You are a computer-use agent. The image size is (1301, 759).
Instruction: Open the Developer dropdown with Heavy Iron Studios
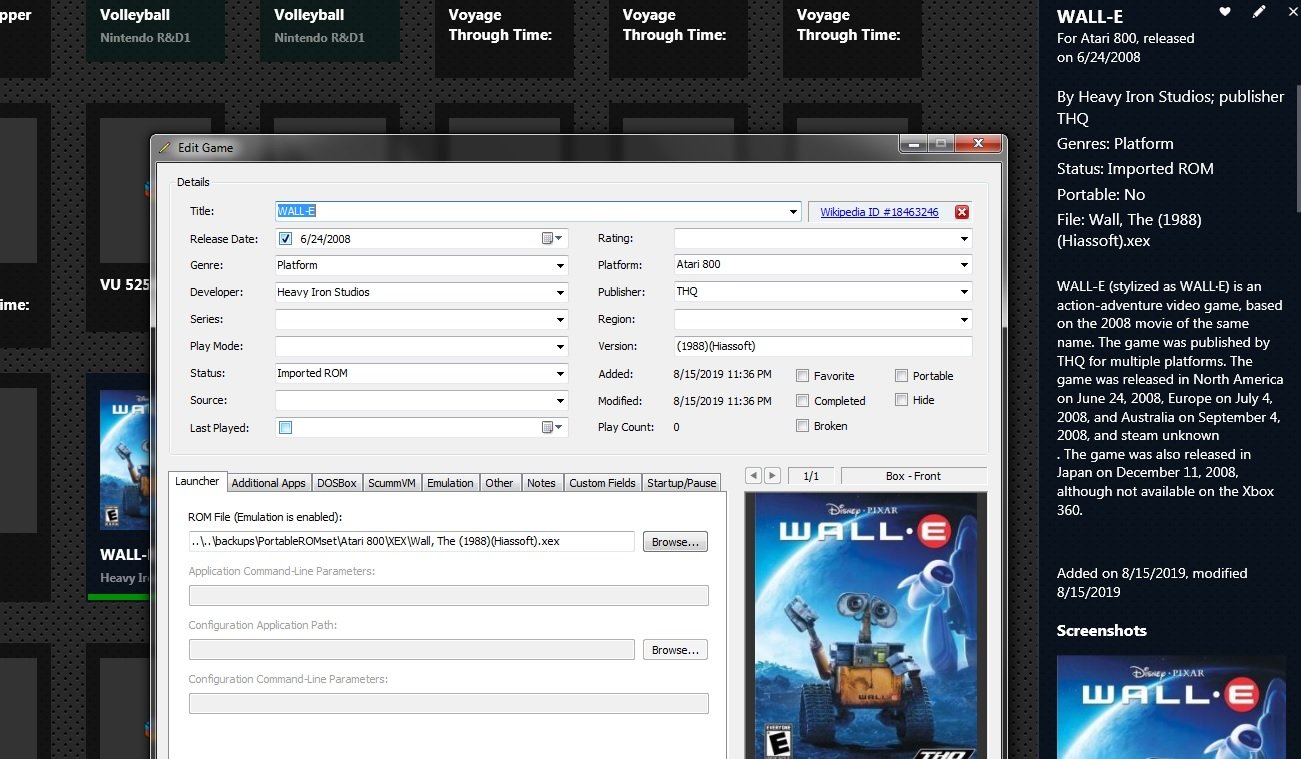[x=561, y=293]
